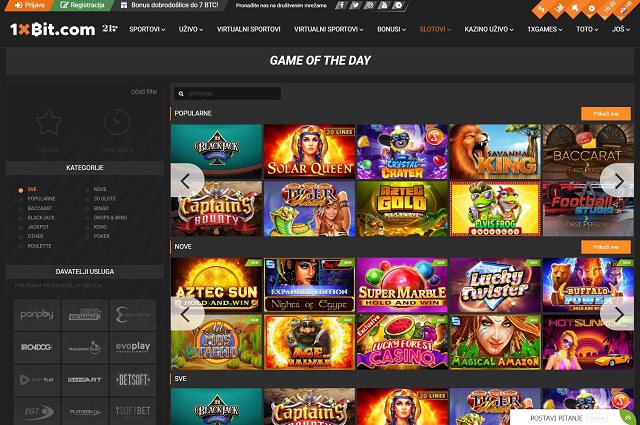Open the welcome bonus 7 BTC link
This screenshot has height=425, width=640.
point(169,5)
